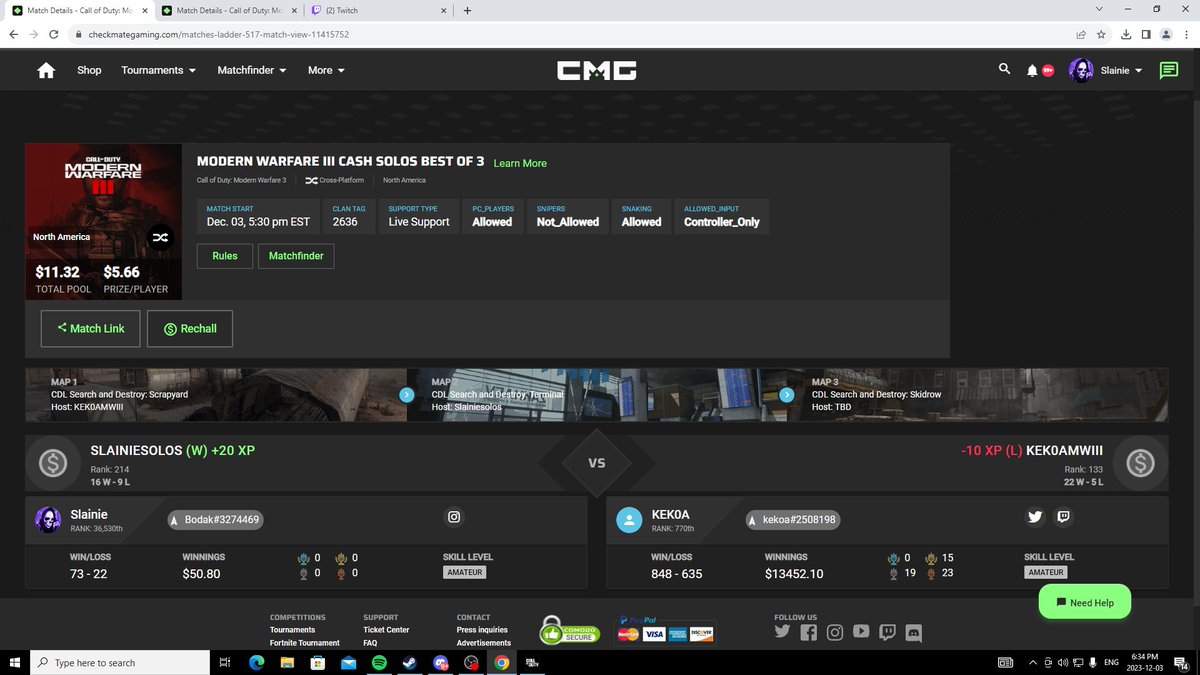Click the footer Facebook icon
The width and height of the screenshot is (1200, 675).
[x=808, y=632]
